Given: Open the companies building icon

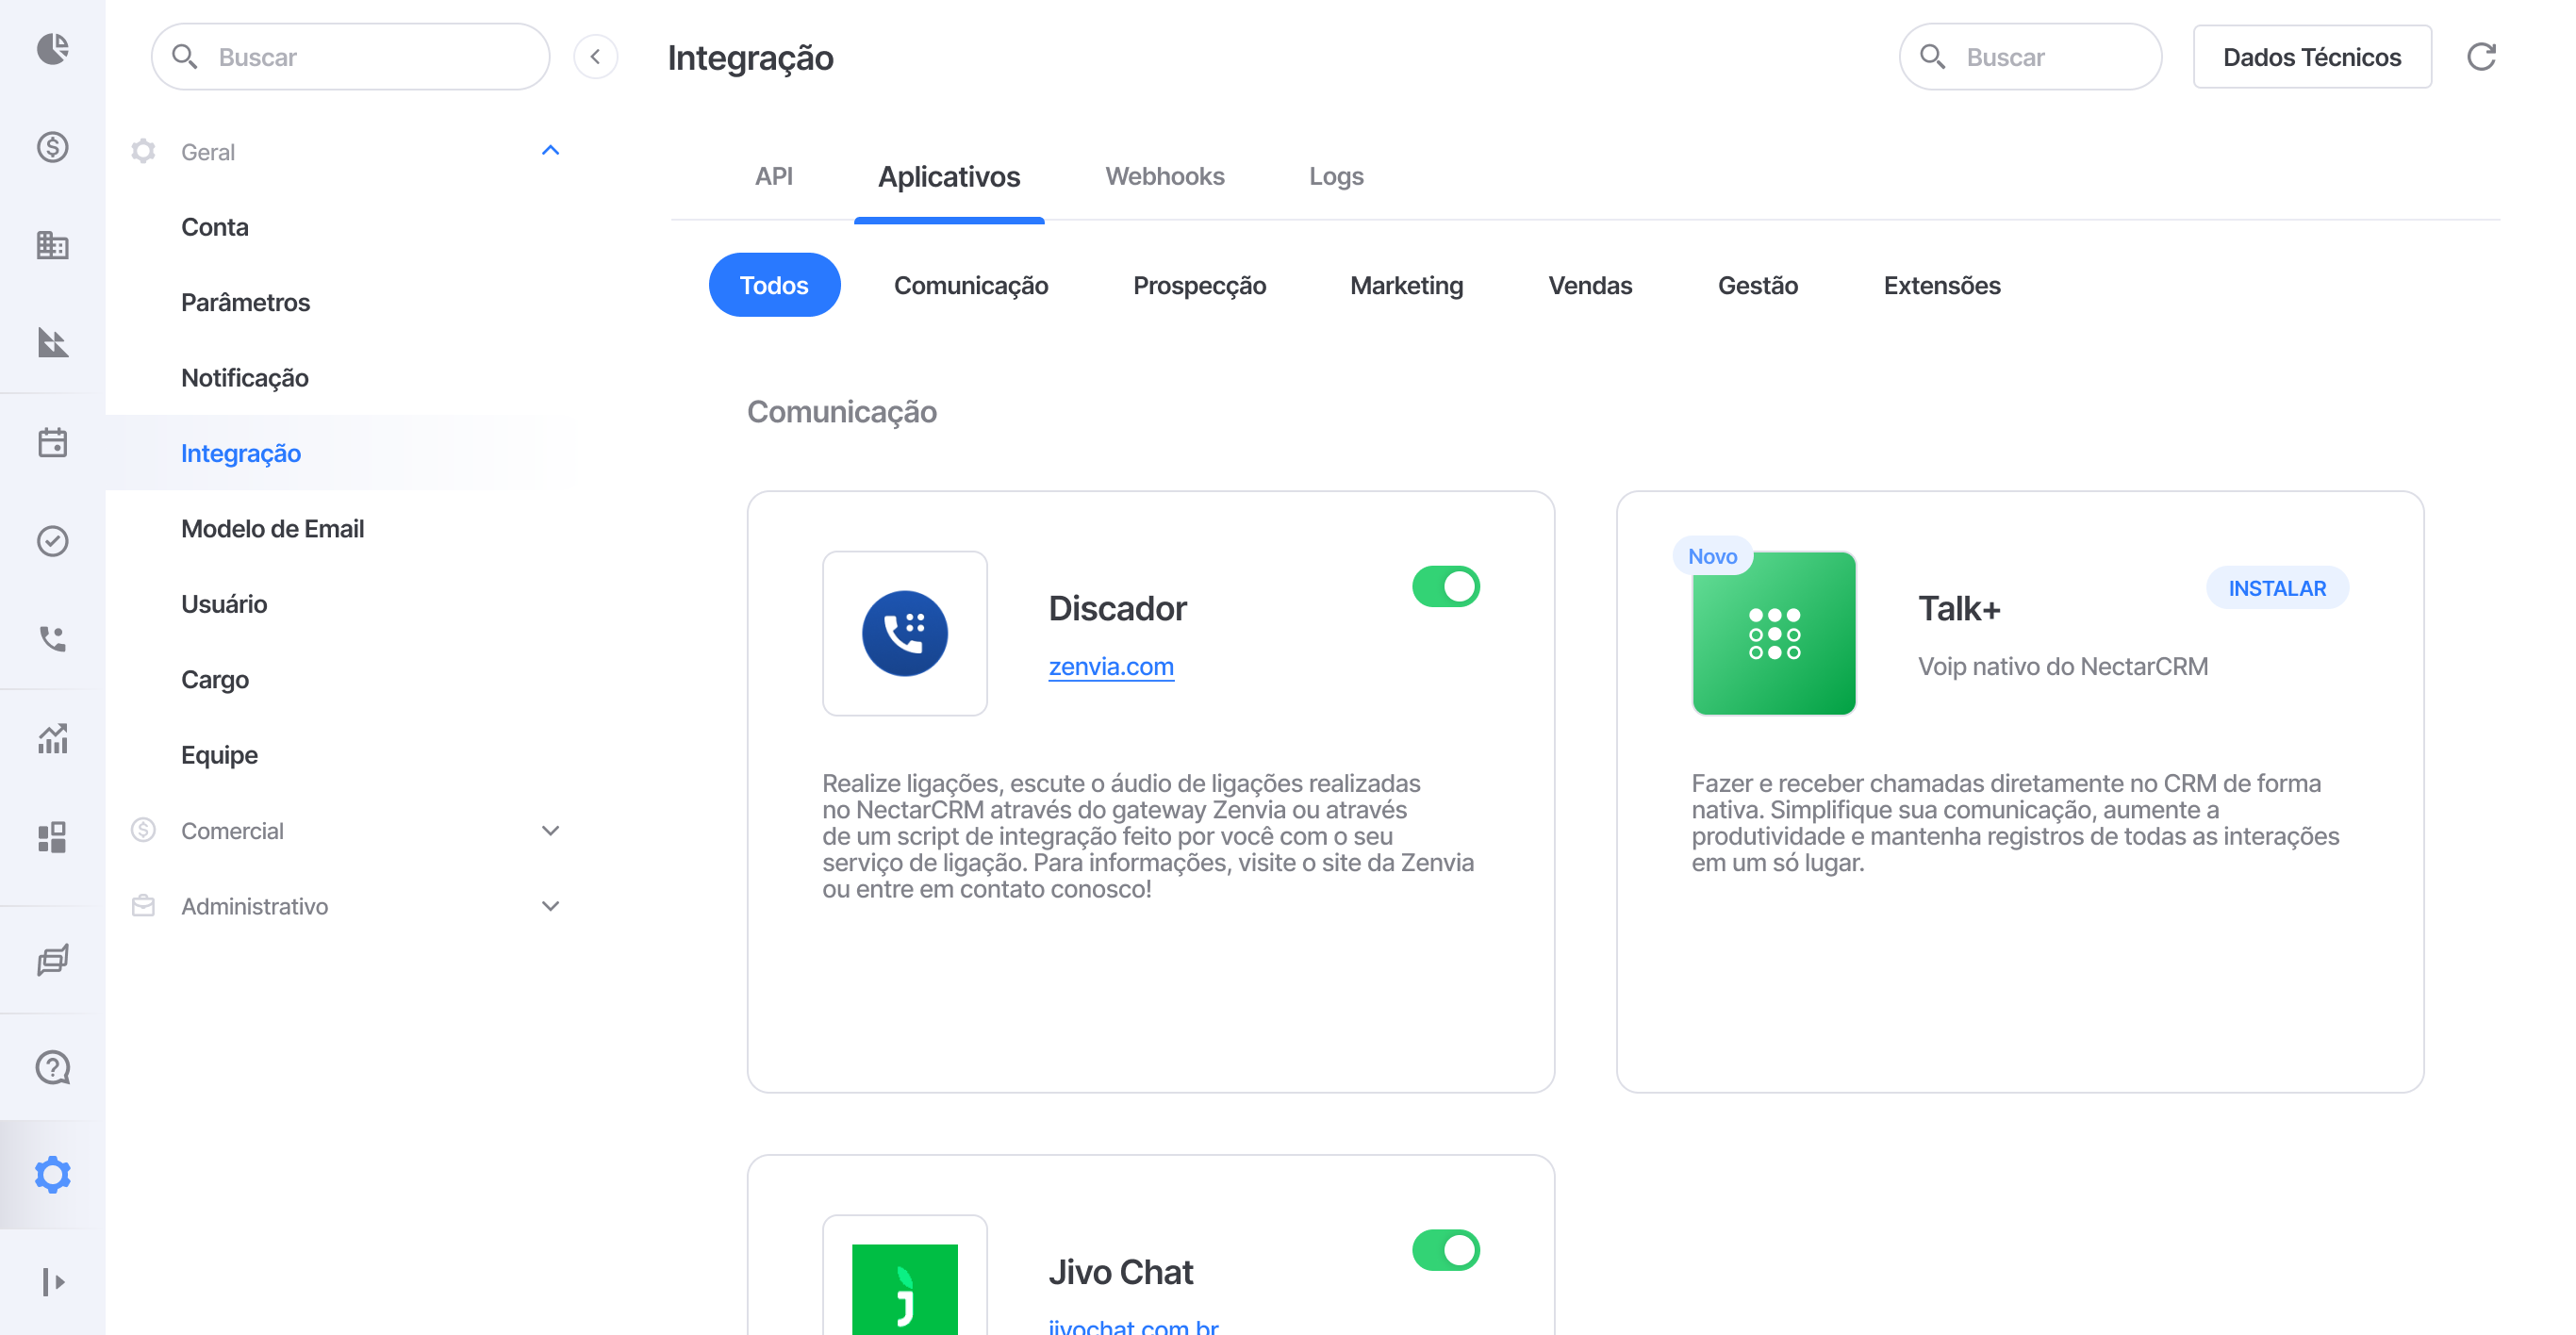Looking at the screenshot, I should point(52,245).
